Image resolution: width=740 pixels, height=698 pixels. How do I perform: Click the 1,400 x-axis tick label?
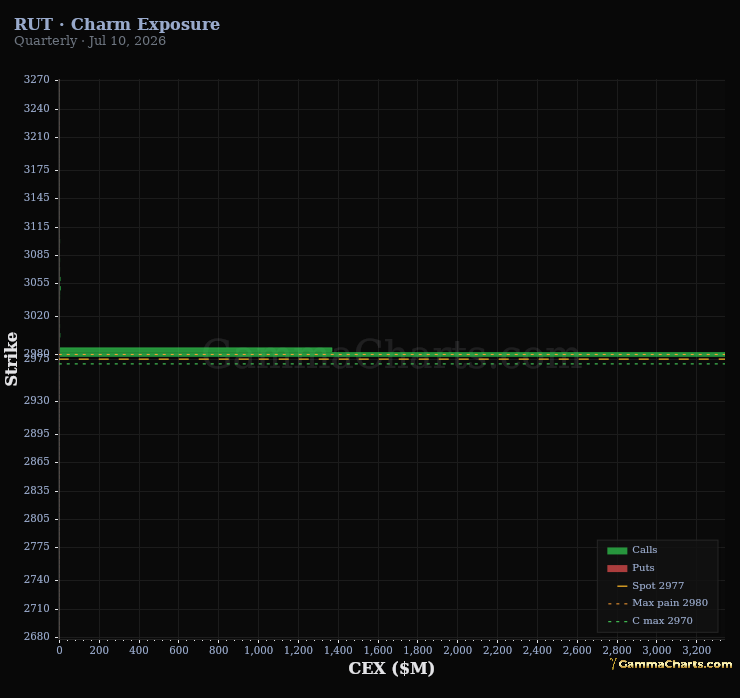click(x=338, y=650)
